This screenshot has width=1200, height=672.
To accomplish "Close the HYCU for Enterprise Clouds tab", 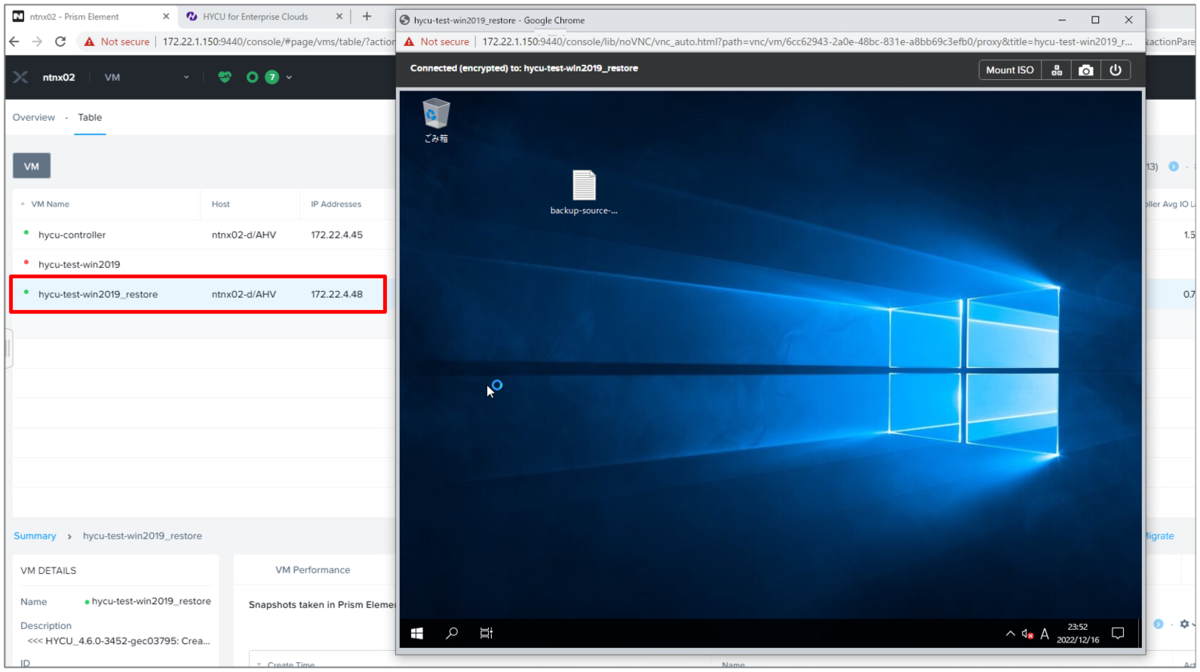I will [339, 17].
